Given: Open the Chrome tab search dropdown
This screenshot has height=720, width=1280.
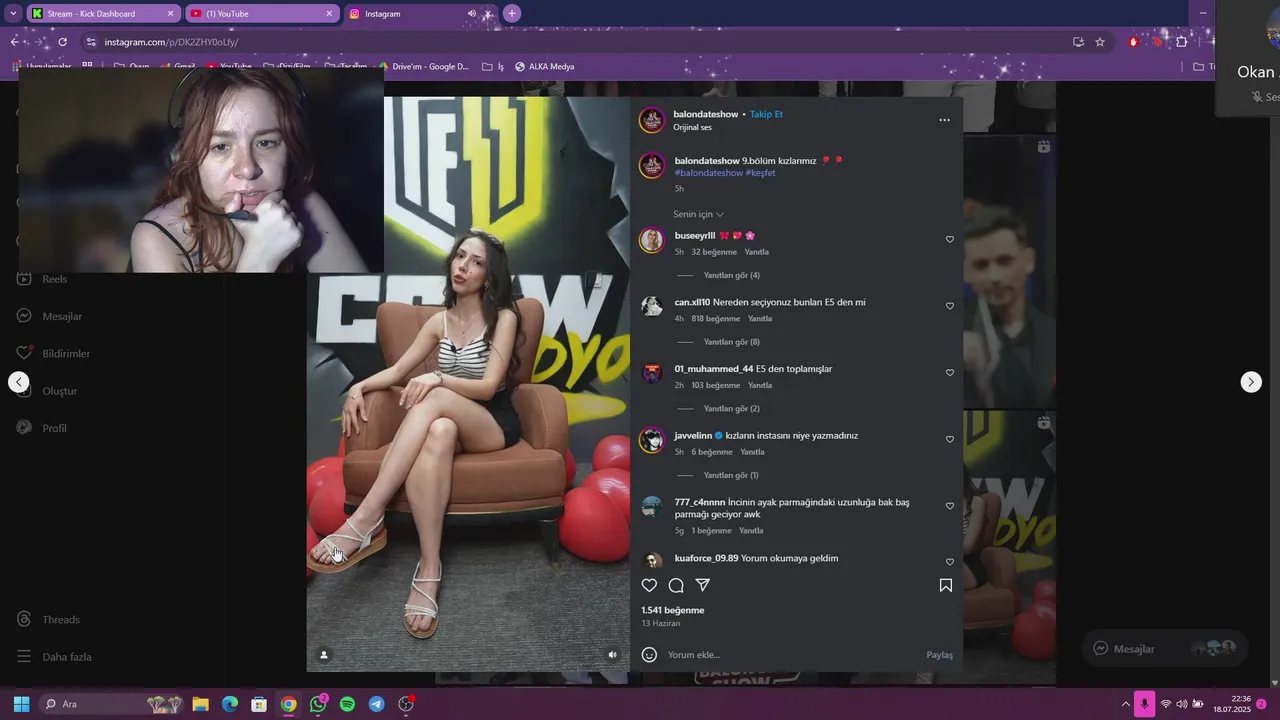Looking at the screenshot, I should [13, 14].
